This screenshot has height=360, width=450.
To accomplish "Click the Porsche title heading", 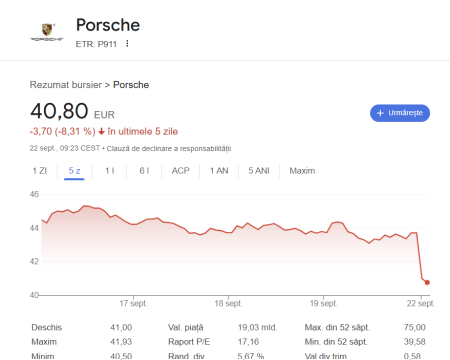I will point(108,25).
